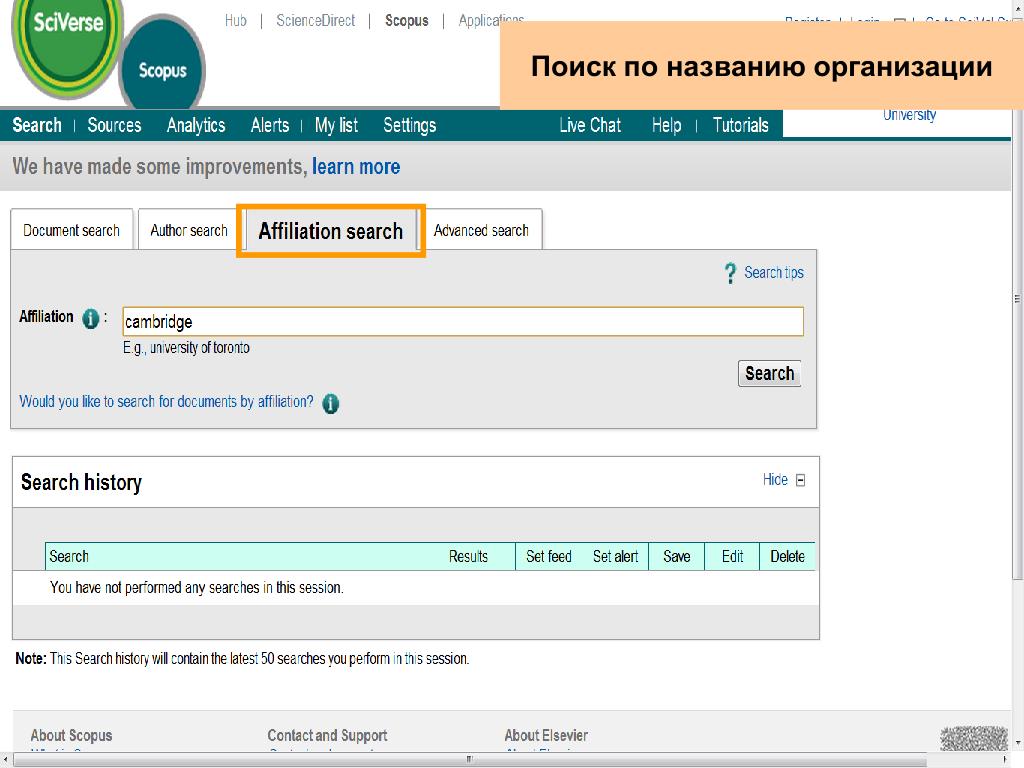Open the Analytics menu item
Image resolution: width=1024 pixels, height=768 pixels.
coord(196,125)
